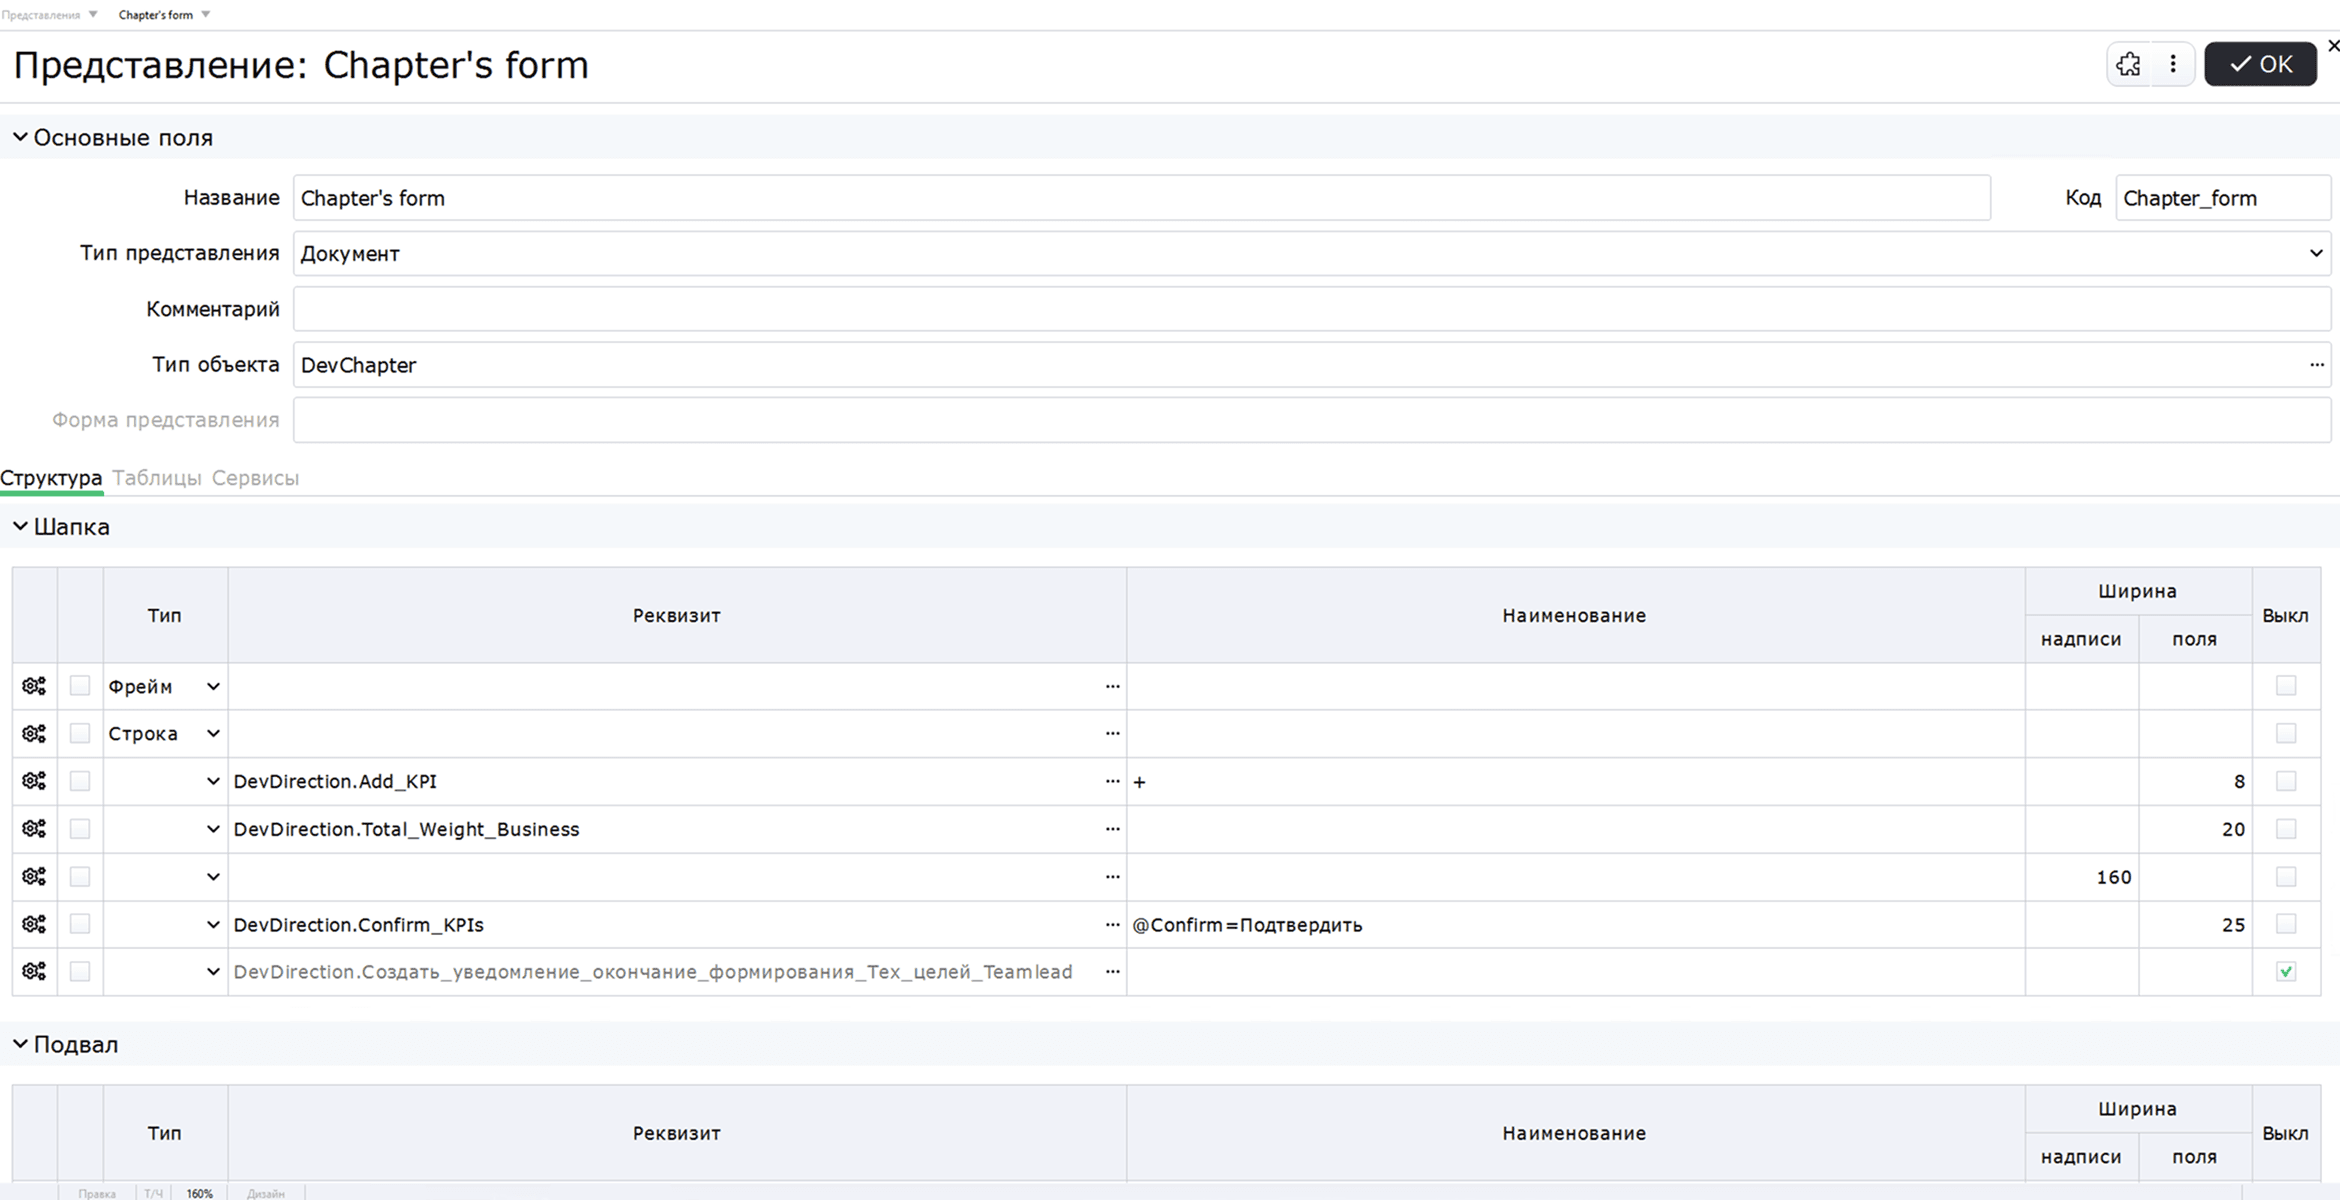The width and height of the screenshot is (2340, 1200).
Task: Click gear icon for DevDirection.Confirm_KPIs row
Action: point(34,925)
